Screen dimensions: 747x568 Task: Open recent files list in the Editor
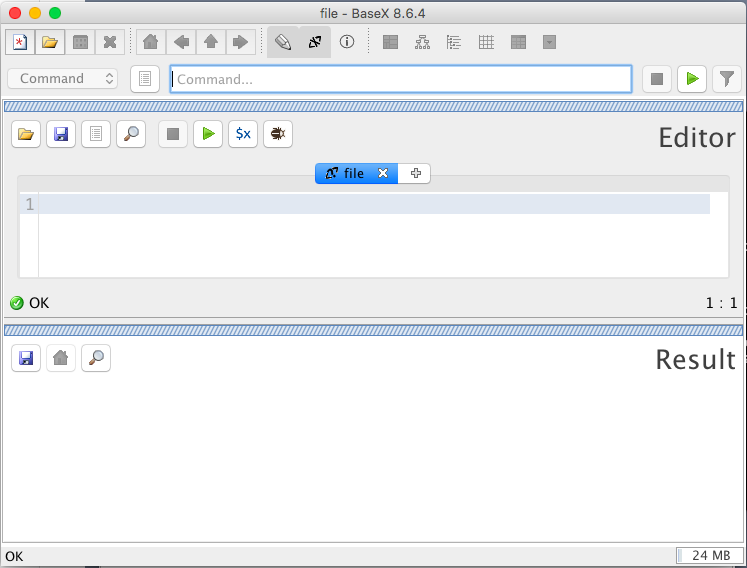tap(96, 134)
